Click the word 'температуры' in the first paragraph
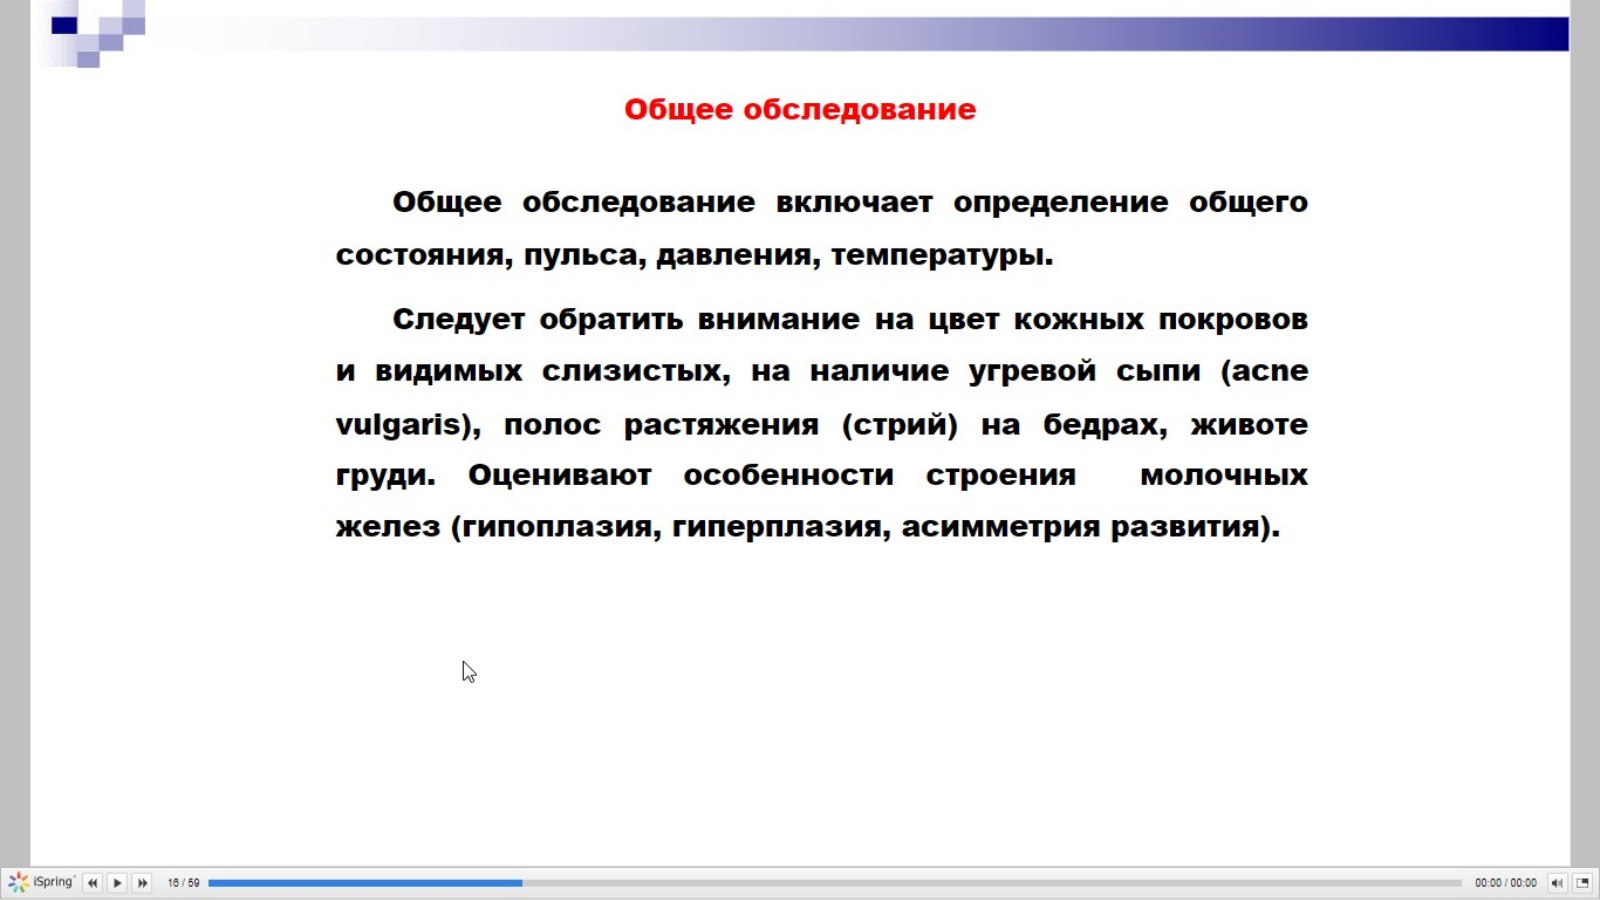This screenshot has width=1600, height=900. coord(936,256)
